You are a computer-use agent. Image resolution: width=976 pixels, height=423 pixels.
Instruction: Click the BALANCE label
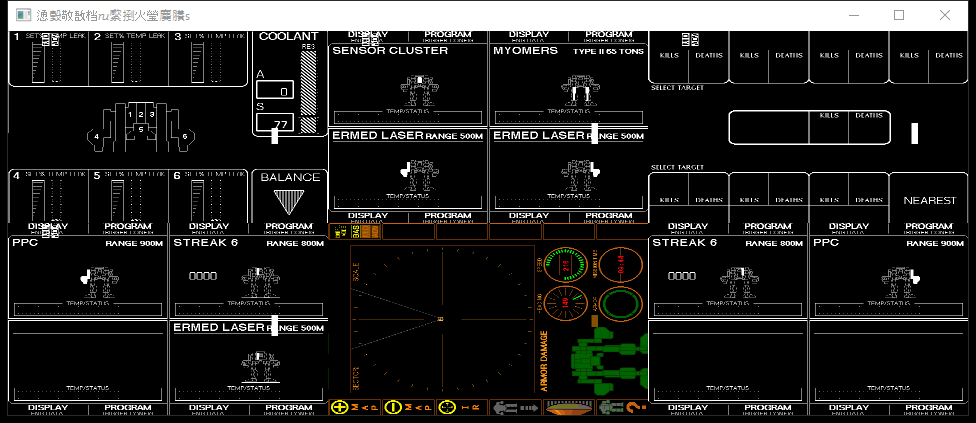290,177
